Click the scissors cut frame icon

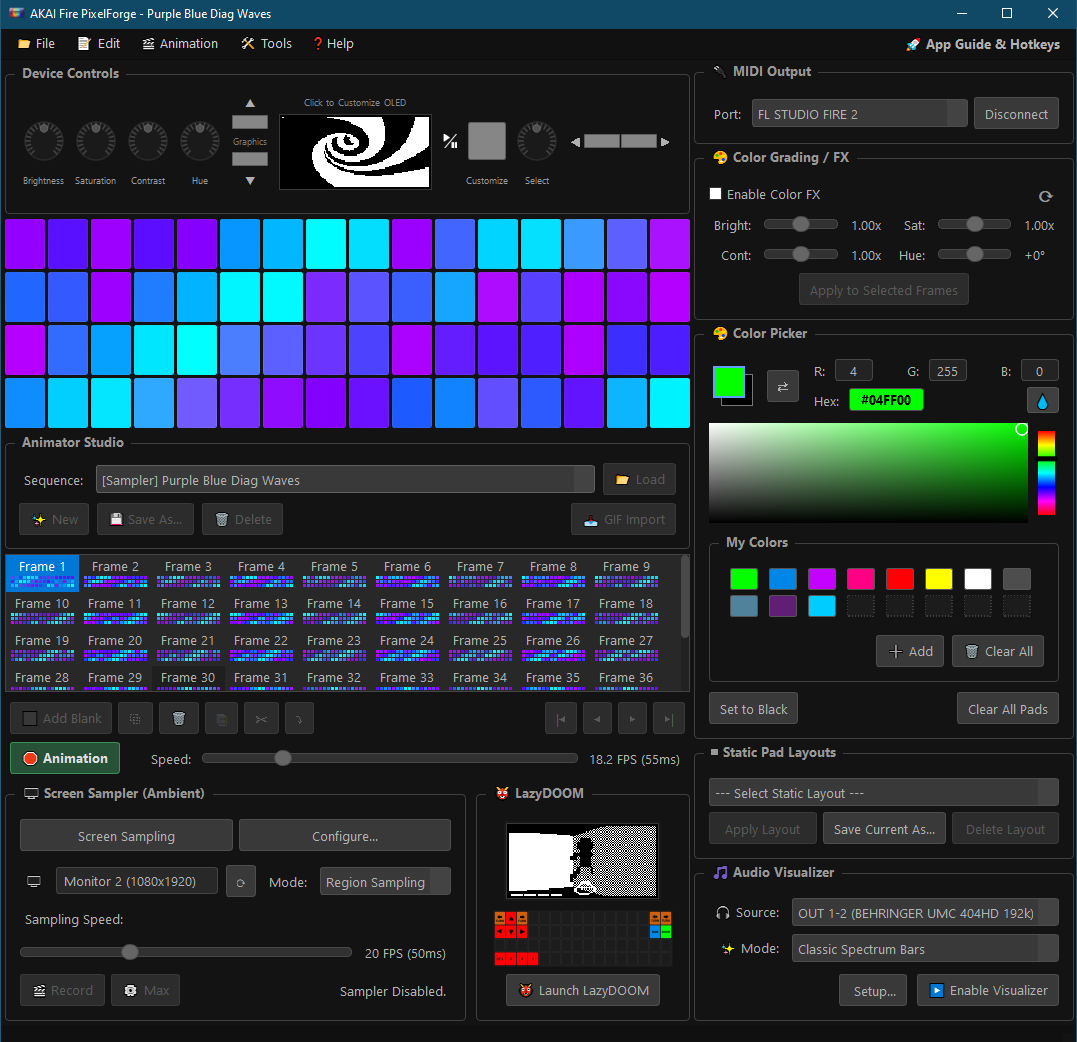261,718
